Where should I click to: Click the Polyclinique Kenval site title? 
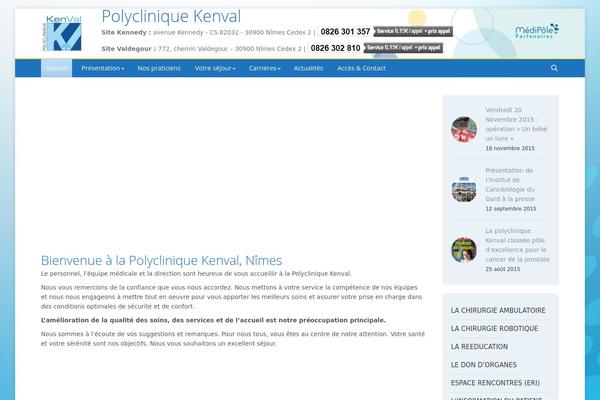(x=171, y=16)
